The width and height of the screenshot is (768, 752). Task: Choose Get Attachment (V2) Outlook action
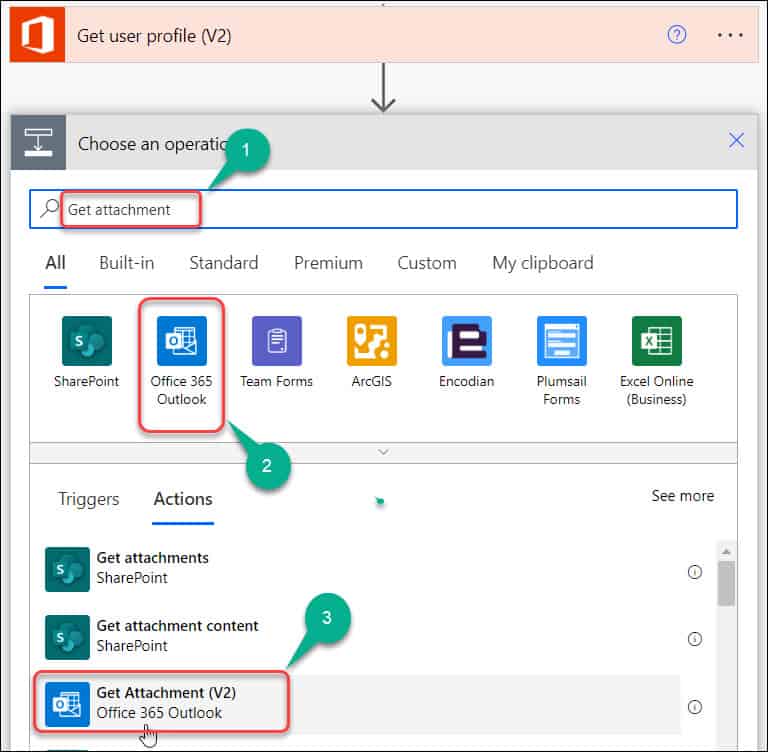tap(362, 704)
